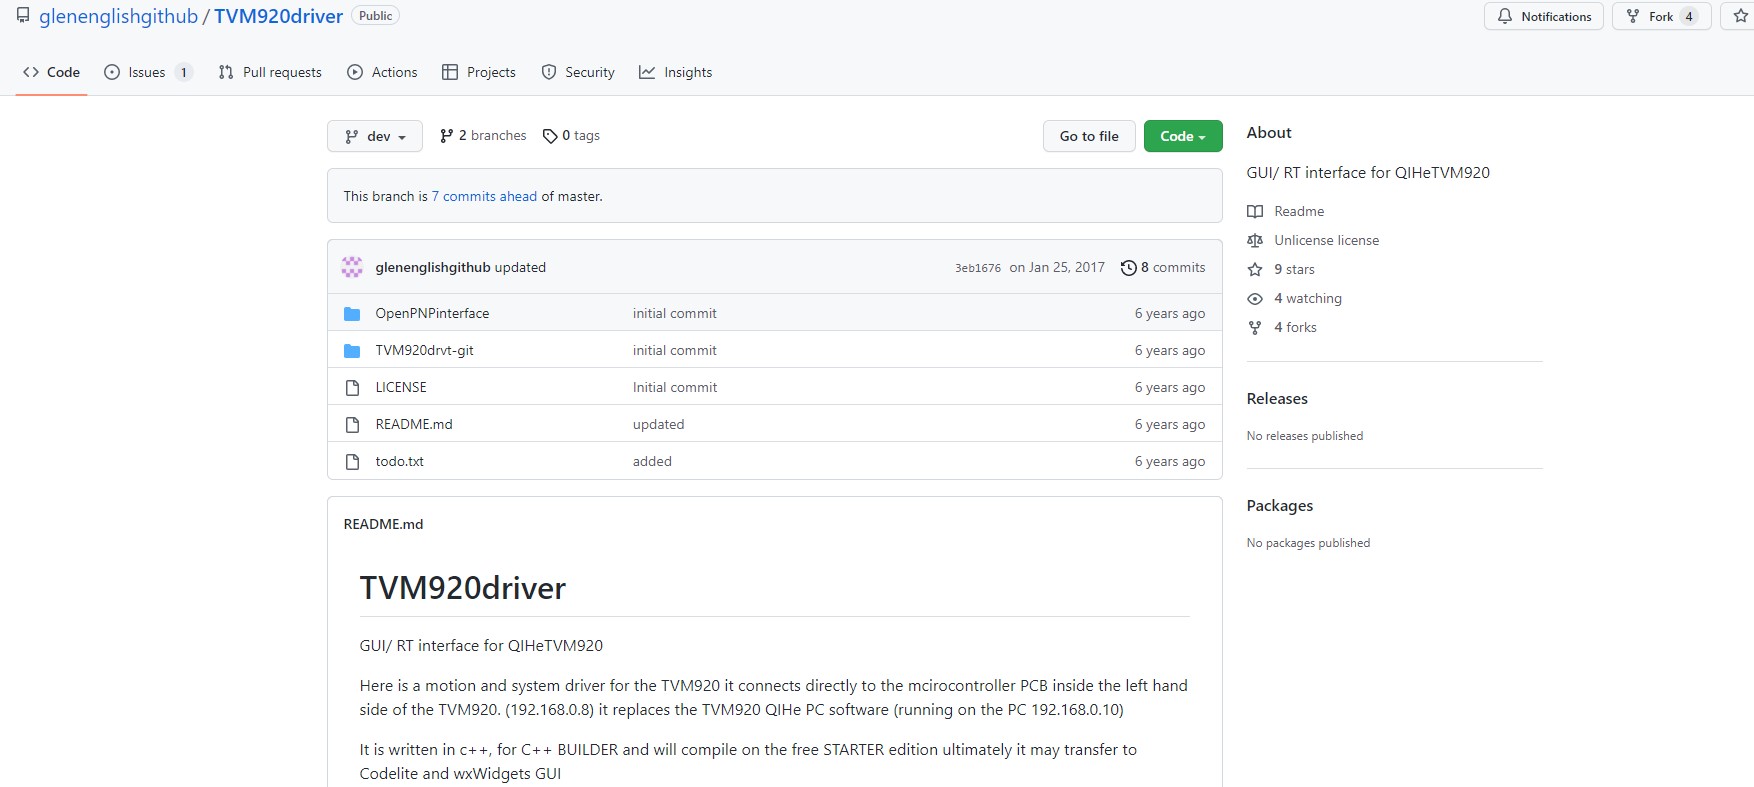Click the law scales Unlicense icon

click(1255, 241)
